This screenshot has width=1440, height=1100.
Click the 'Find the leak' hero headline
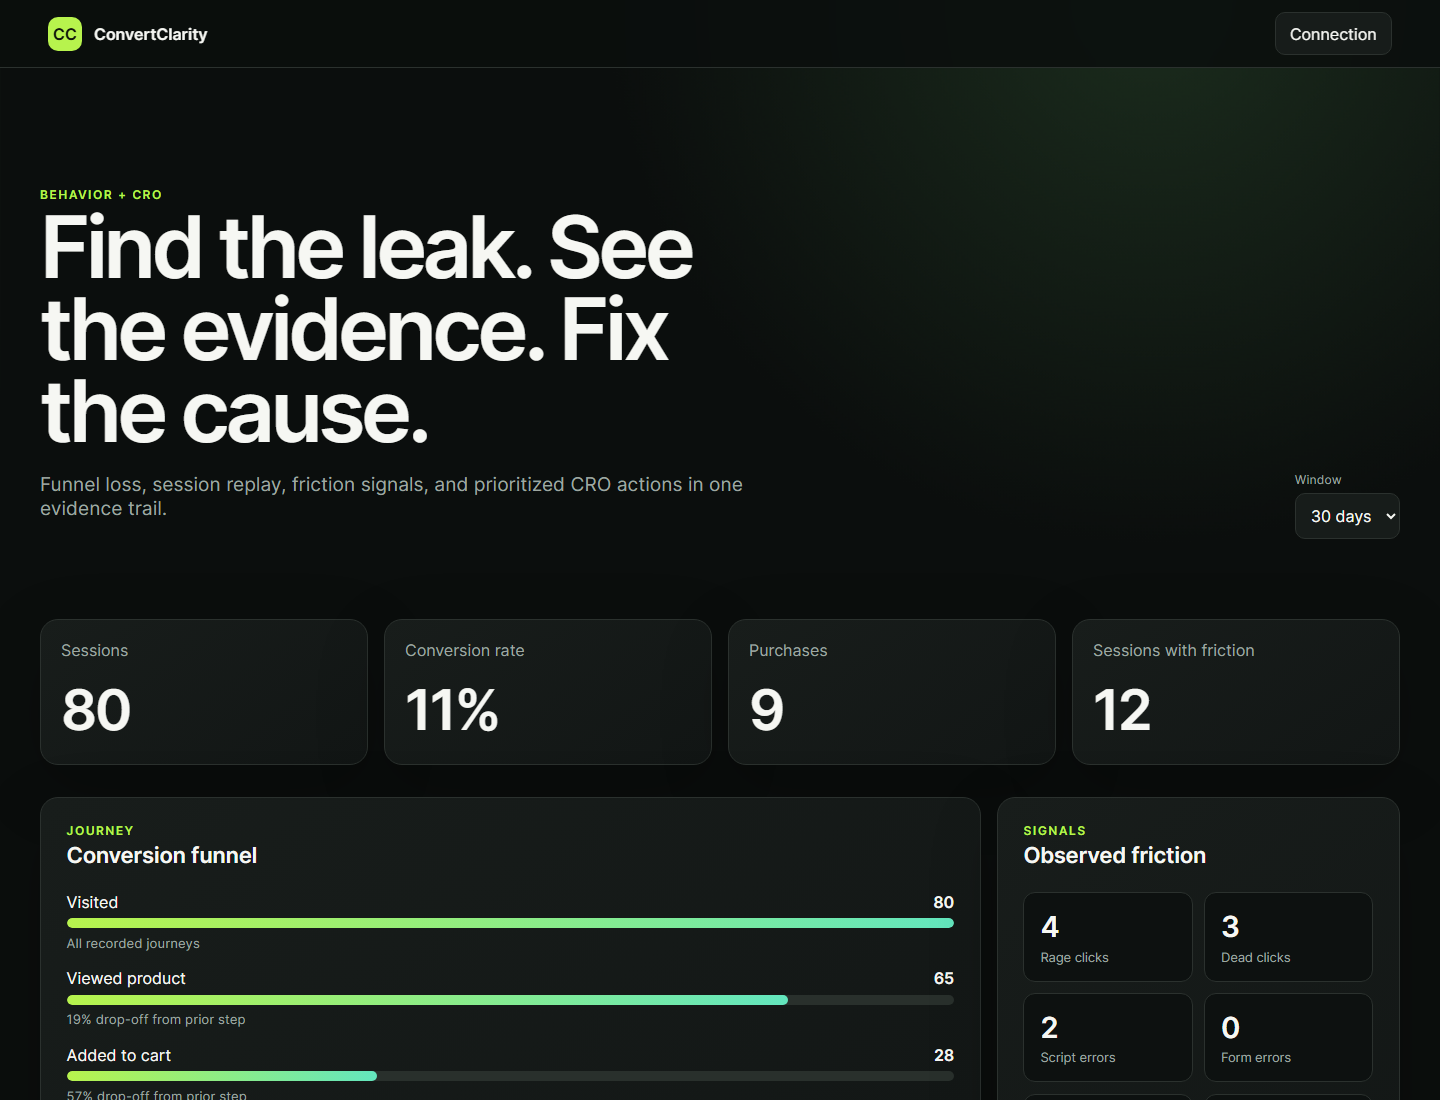click(x=367, y=330)
